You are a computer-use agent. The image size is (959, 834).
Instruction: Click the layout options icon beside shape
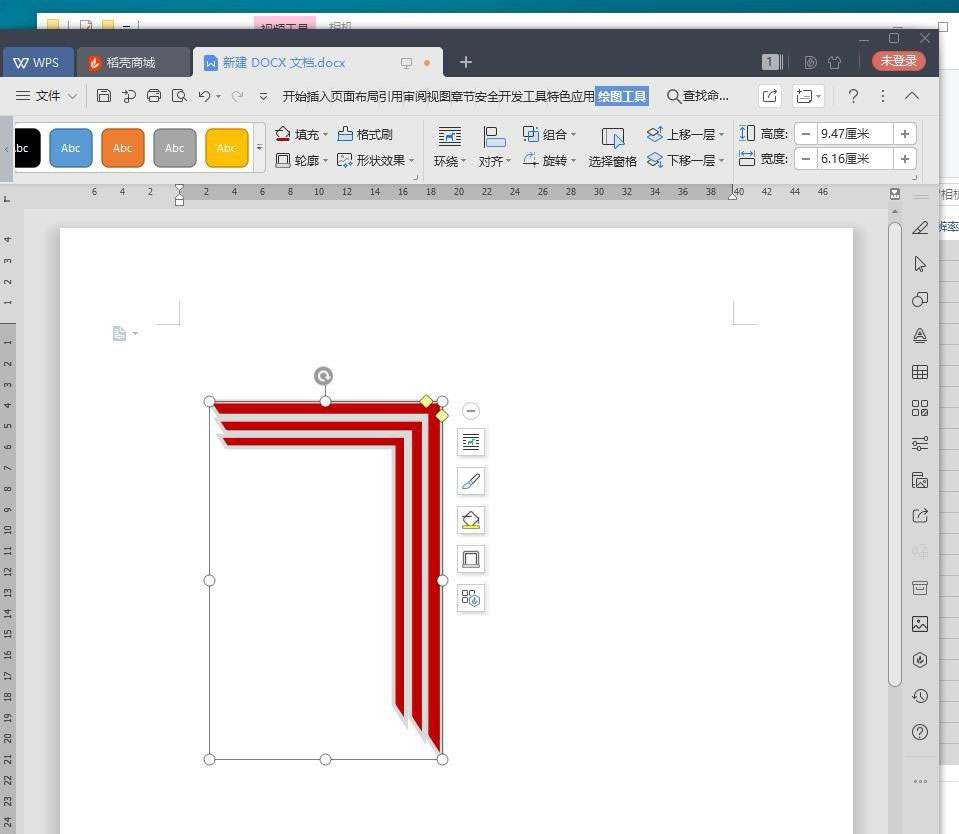point(471,442)
